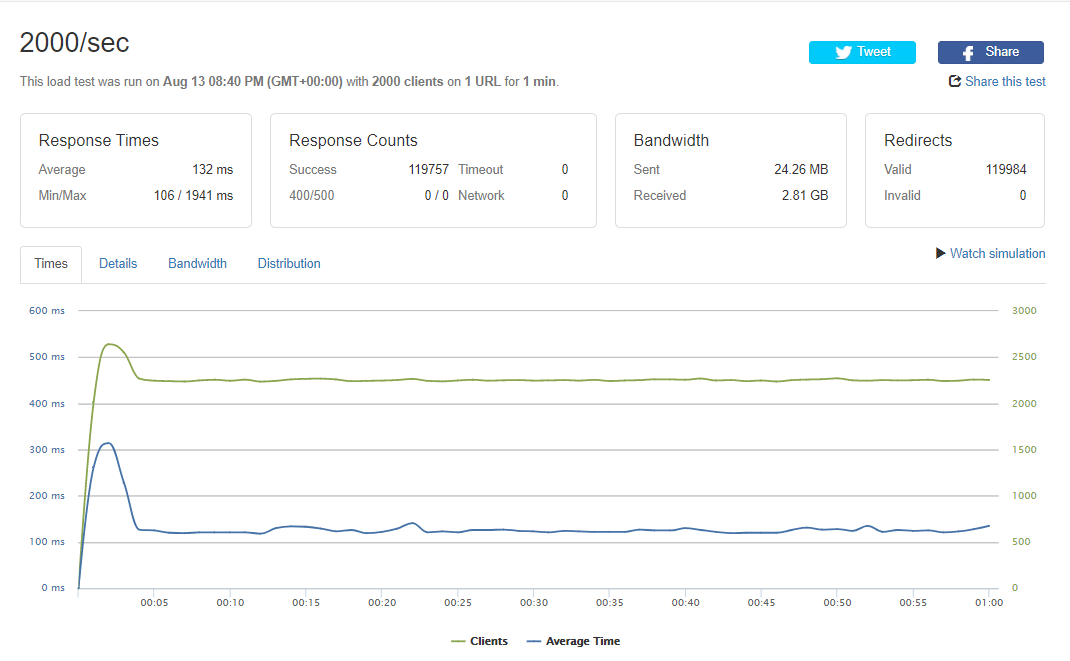The height and width of the screenshot is (661, 1070).
Task: Click the play triangle beside Watch simulation
Action: point(940,254)
